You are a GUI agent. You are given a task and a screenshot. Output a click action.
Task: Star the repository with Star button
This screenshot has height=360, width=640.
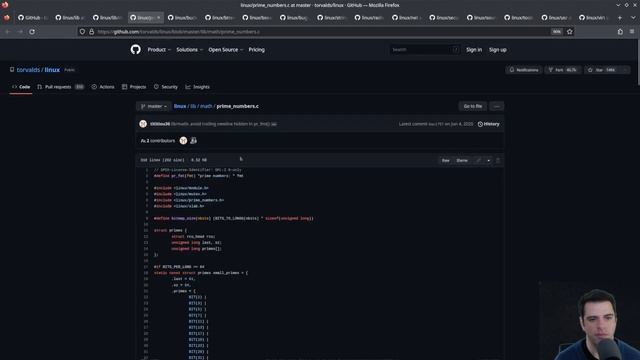pyautogui.click(x=602, y=70)
